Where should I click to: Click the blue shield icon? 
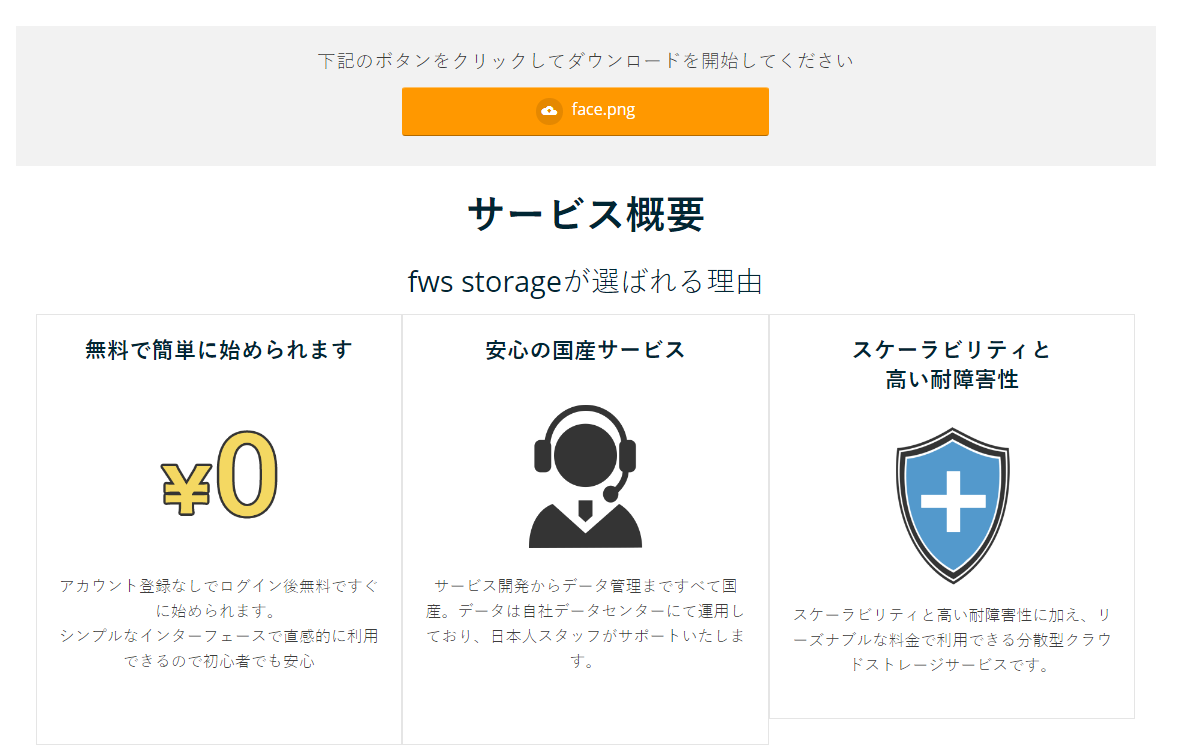952,505
